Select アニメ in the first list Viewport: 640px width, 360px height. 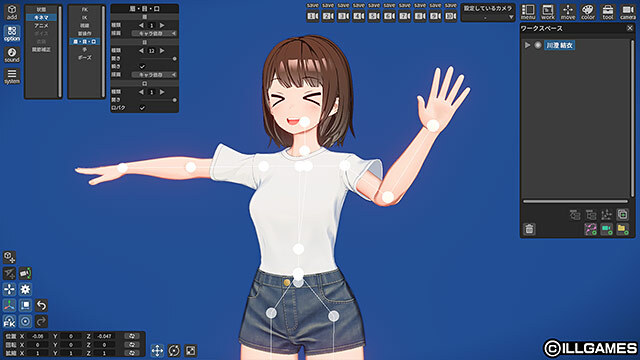pyautogui.click(x=41, y=25)
